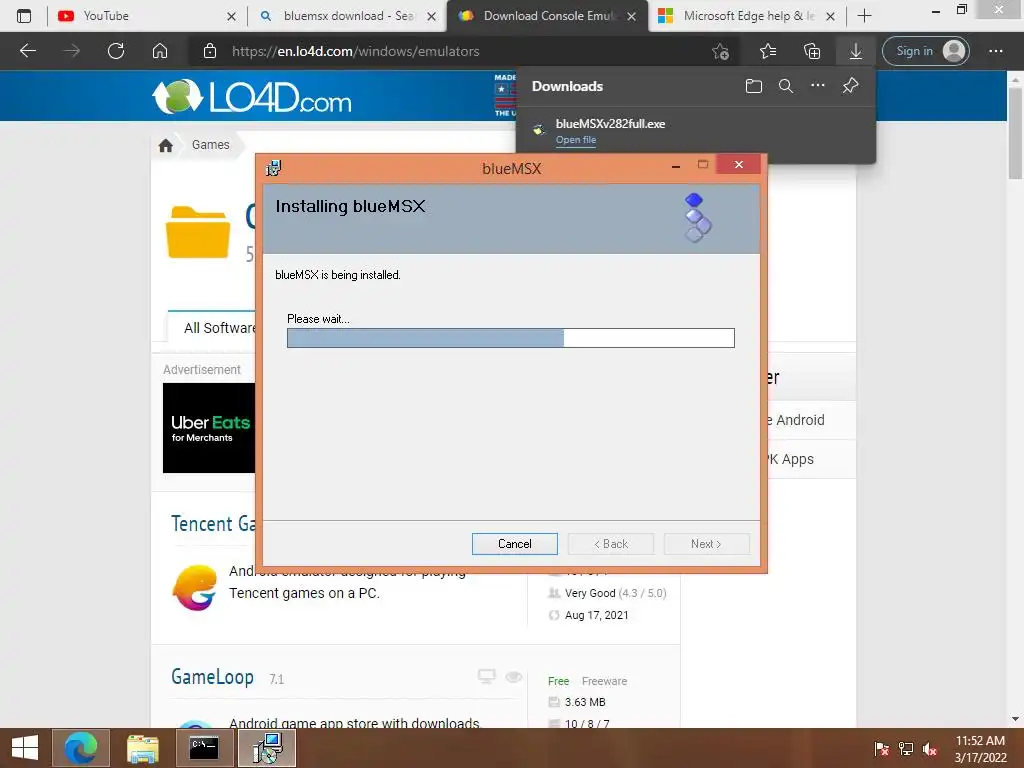Click the installation progress bar
This screenshot has width=1024, height=768.
[x=511, y=338]
